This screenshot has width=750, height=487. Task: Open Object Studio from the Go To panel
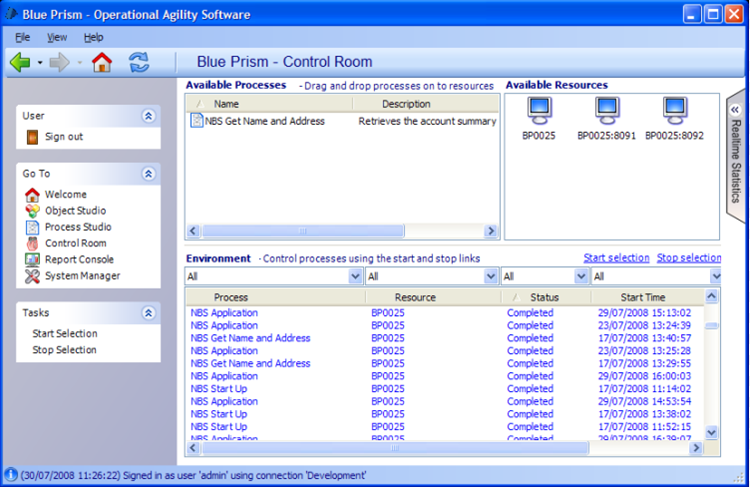pos(74,211)
